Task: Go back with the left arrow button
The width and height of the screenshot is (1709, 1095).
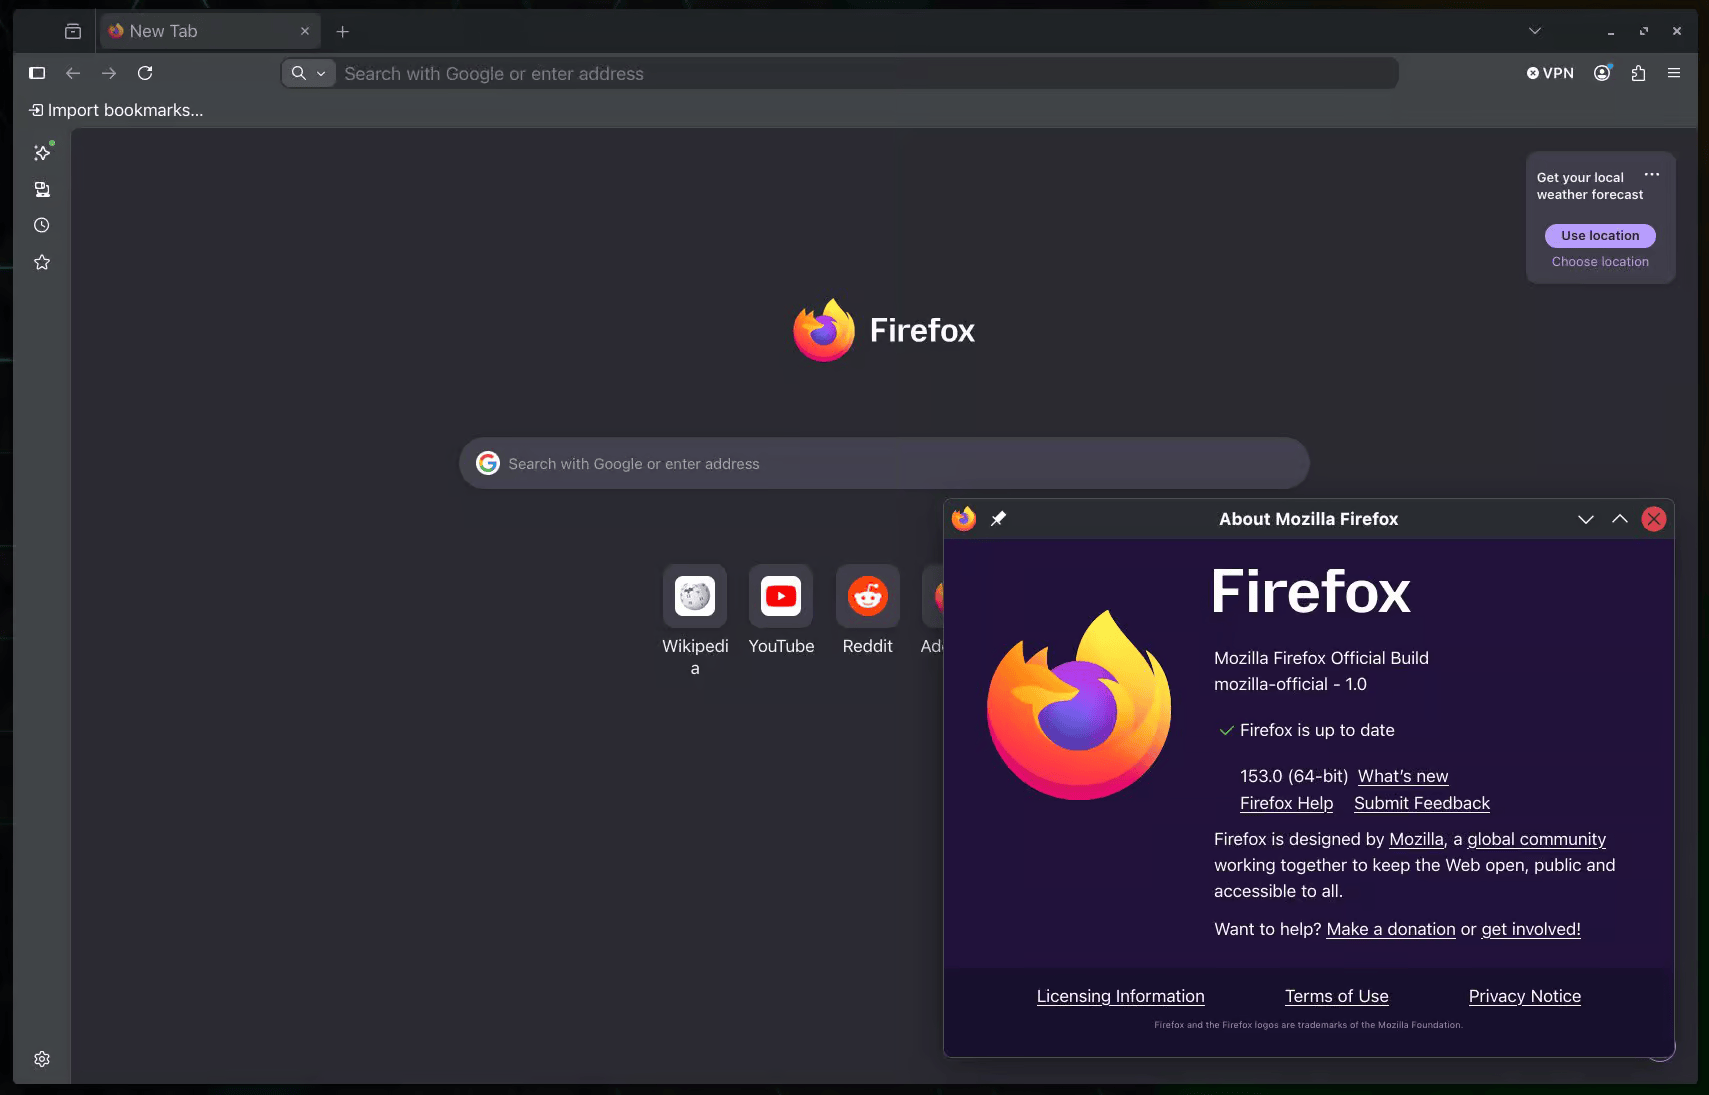Action: (x=73, y=73)
